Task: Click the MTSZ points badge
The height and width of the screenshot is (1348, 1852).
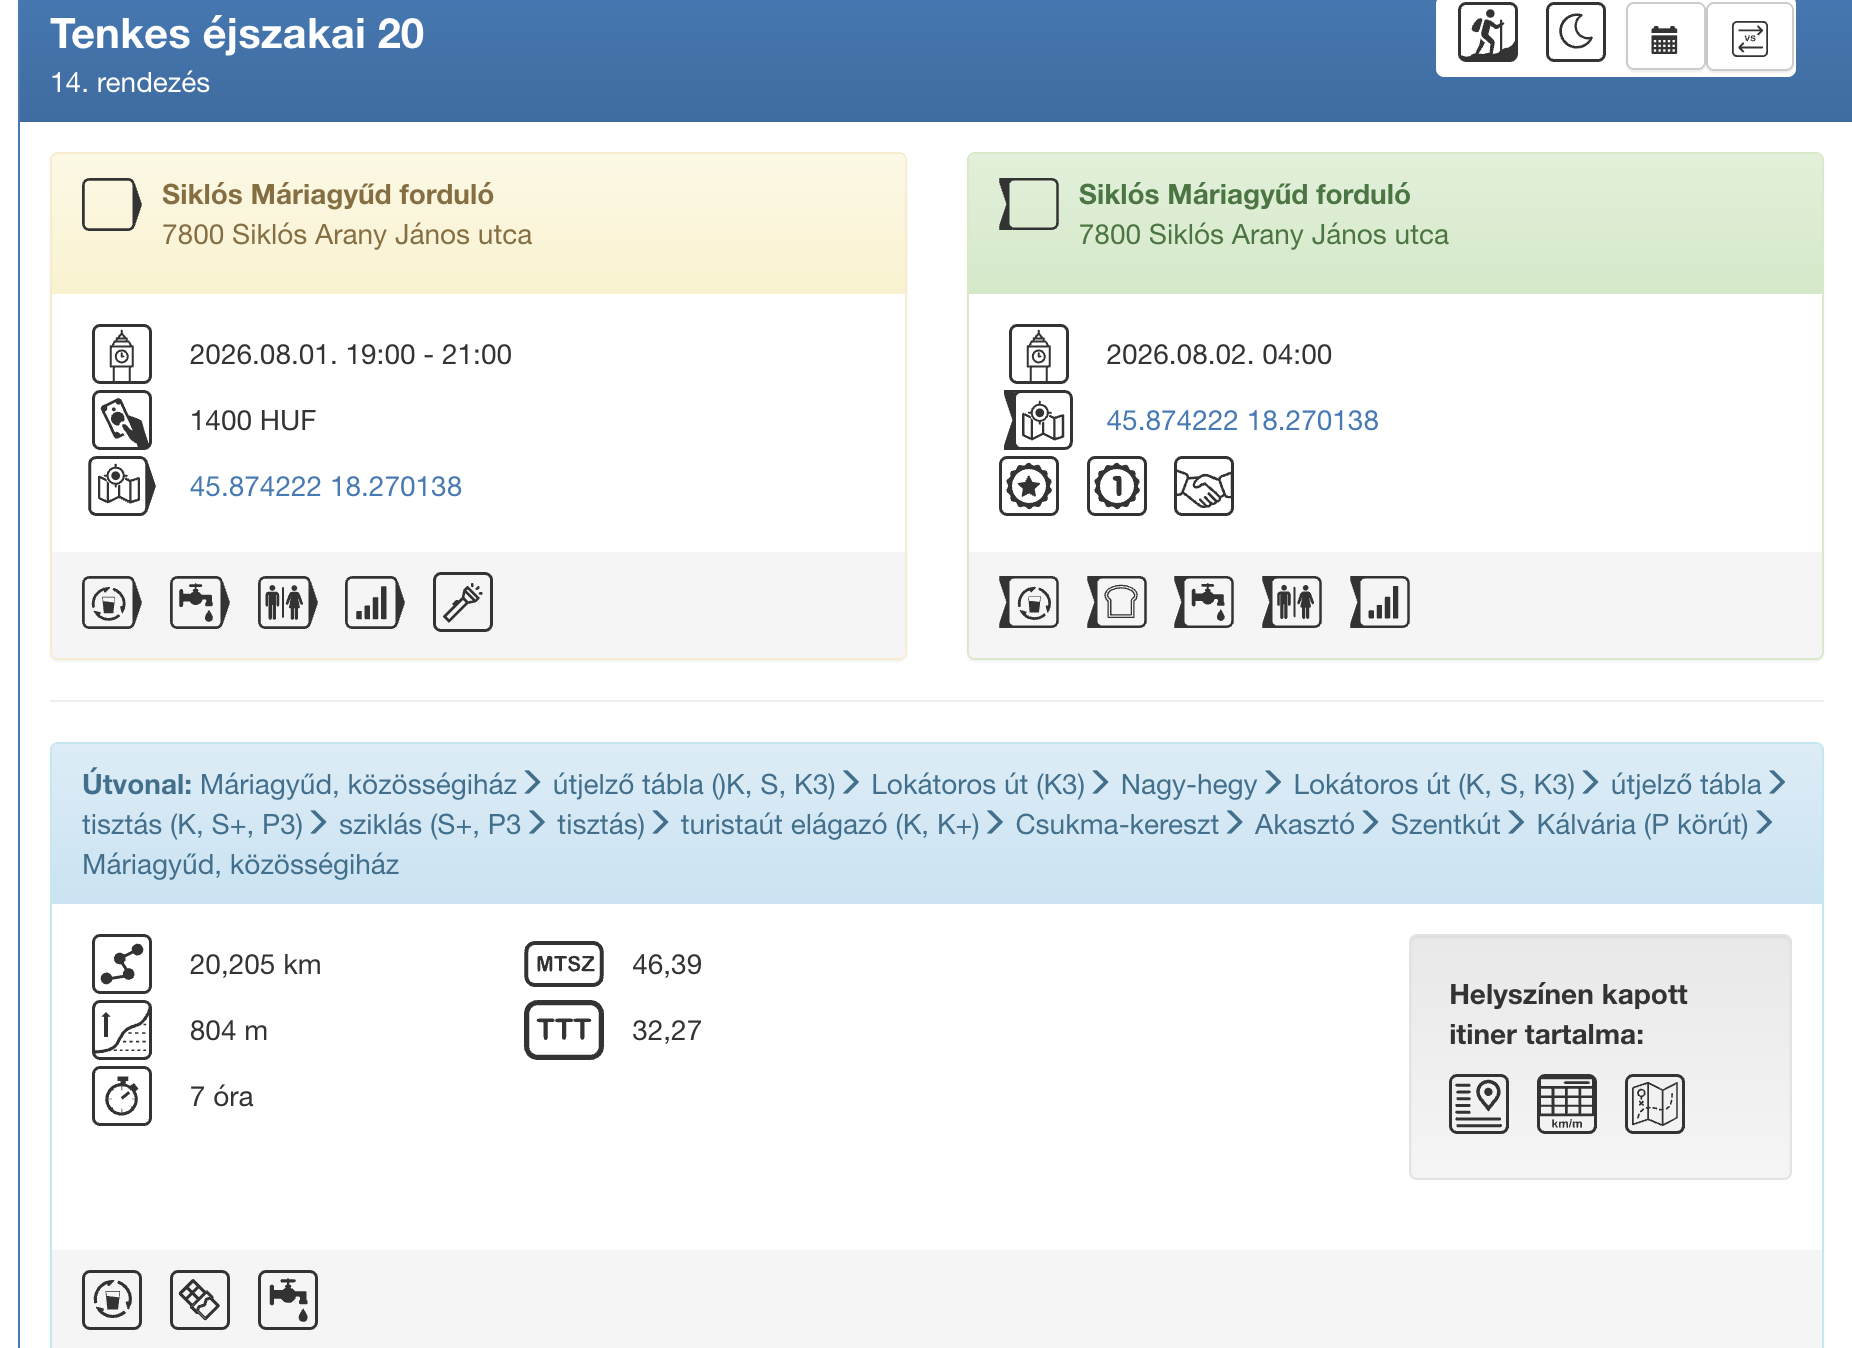Action: pos(564,964)
